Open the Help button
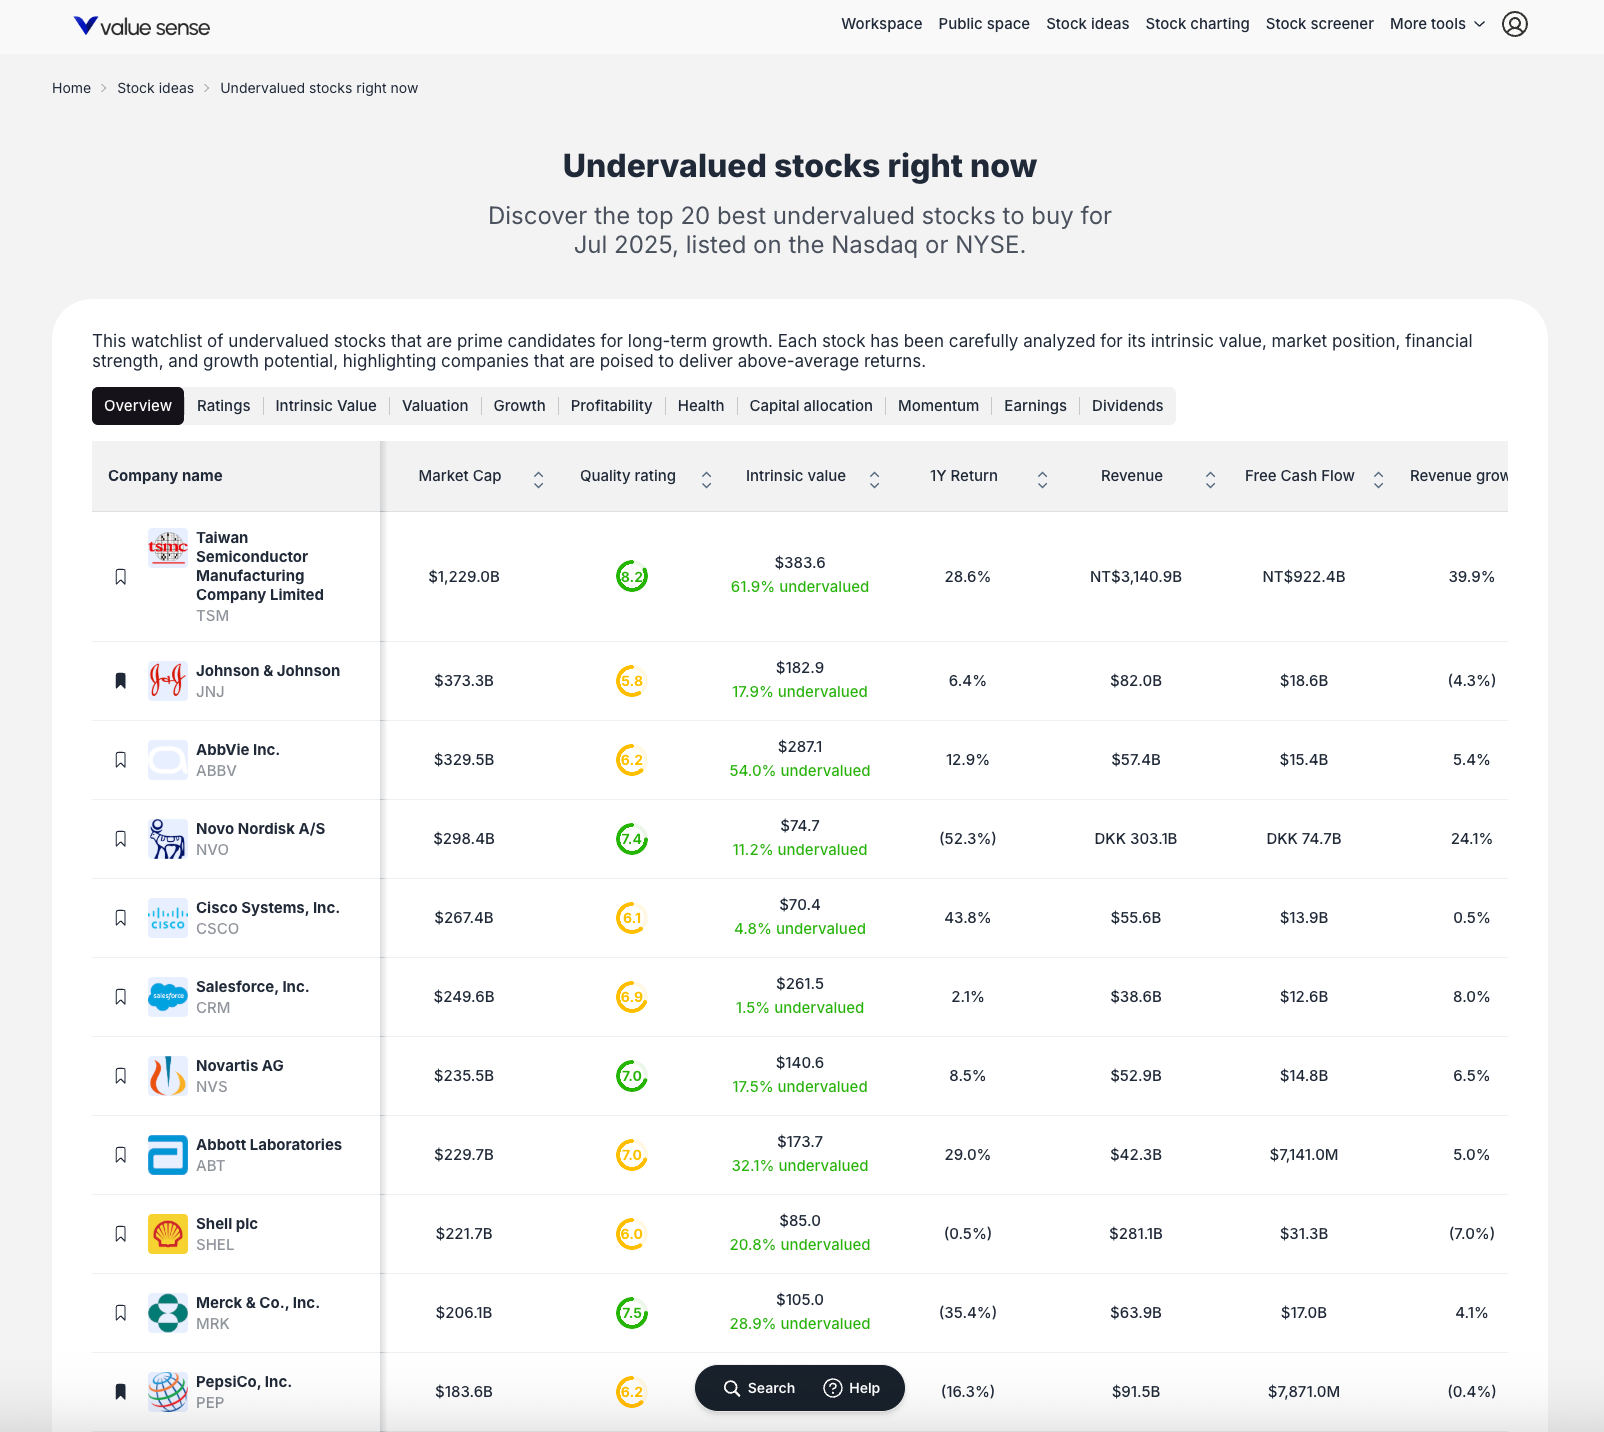Screen dimensions: 1604x1432 (852, 1388)
